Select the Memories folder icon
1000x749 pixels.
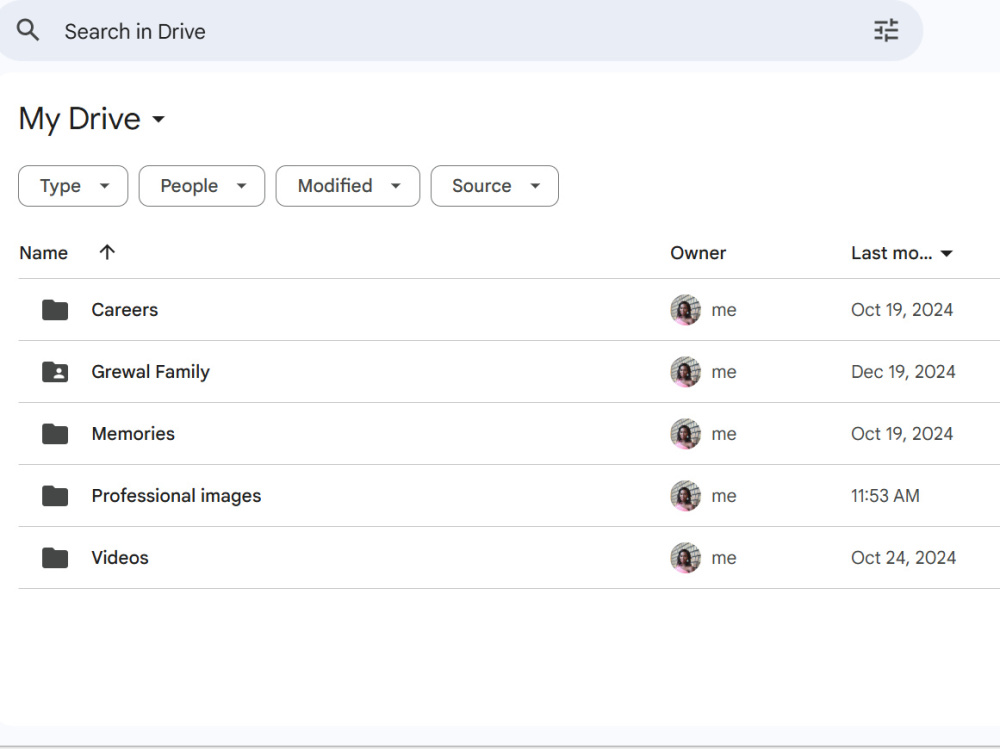(55, 433)
